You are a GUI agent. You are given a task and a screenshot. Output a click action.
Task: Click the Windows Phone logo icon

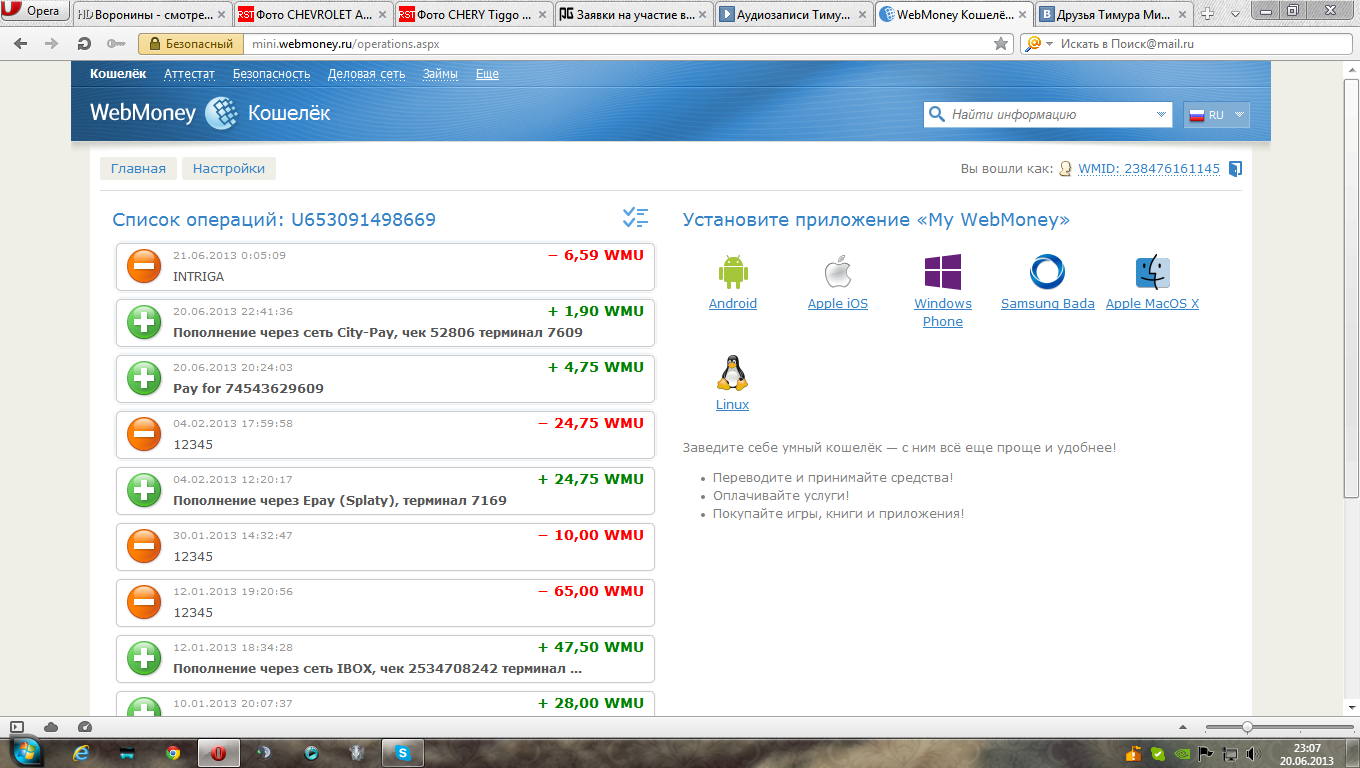[x=943, y=272]
